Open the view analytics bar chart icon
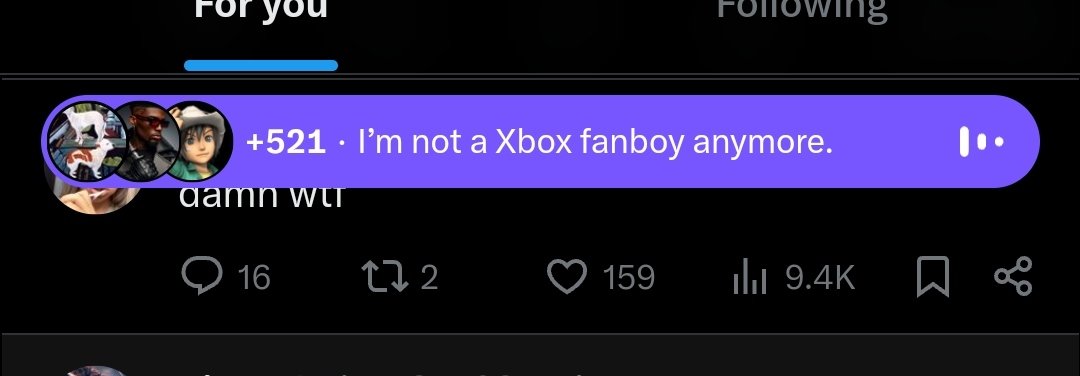The width and height of the screenshot is (1080, 376). pyautogui.click(x=750, y=277)
